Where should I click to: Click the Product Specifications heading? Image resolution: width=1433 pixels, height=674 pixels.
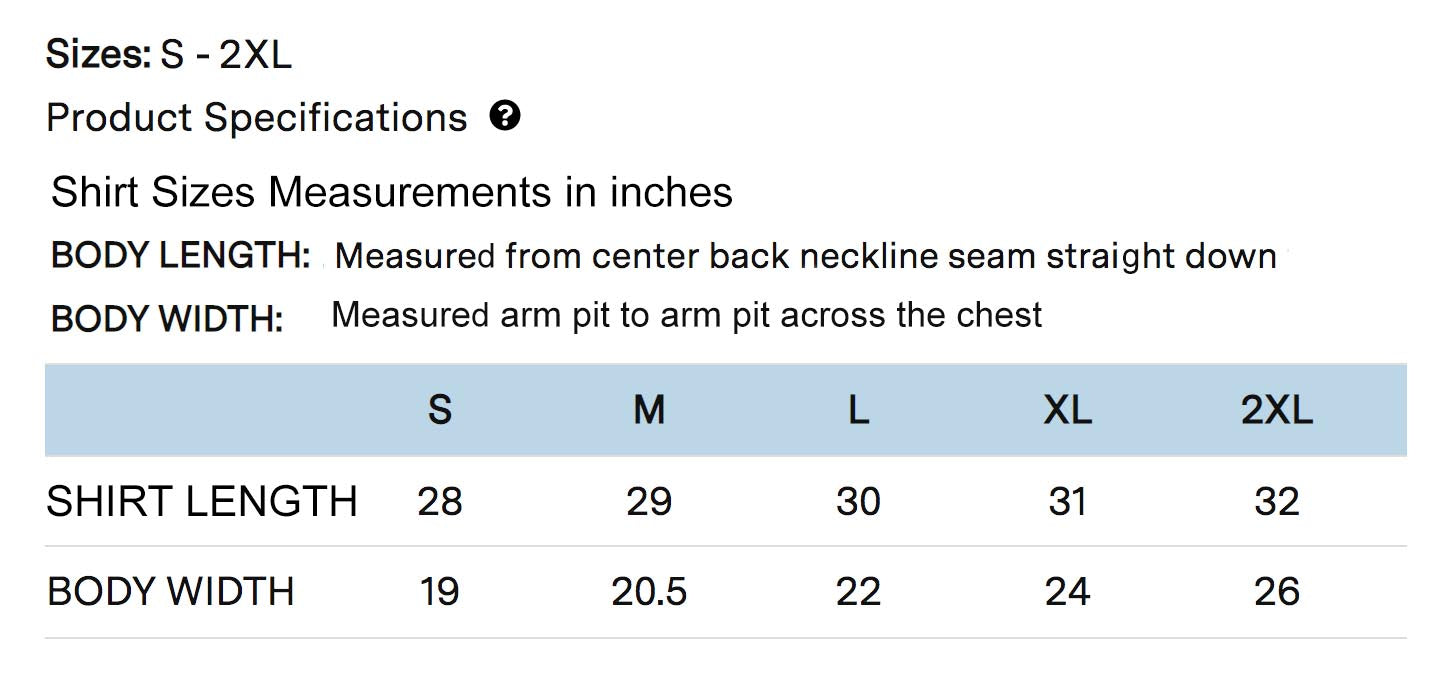257,118
